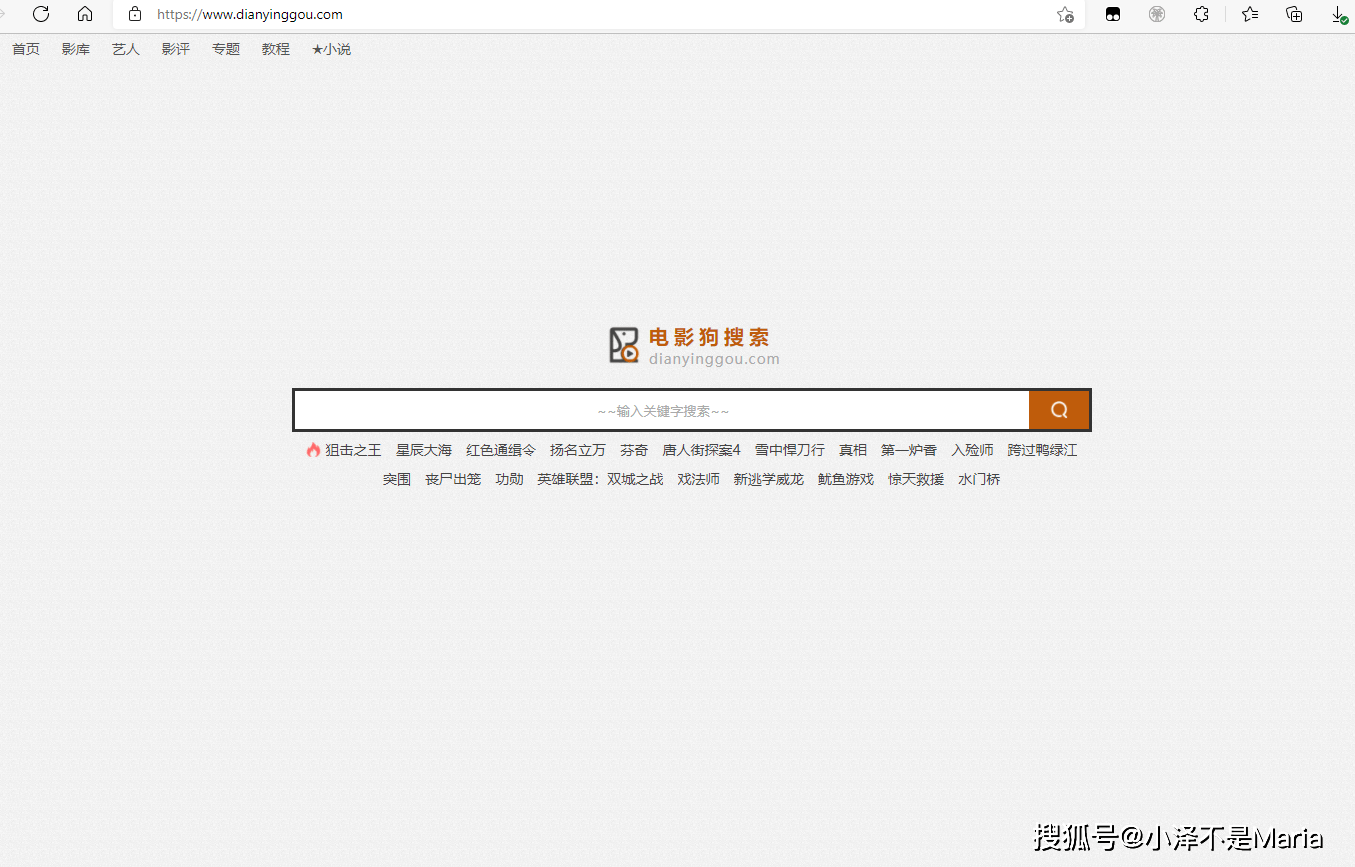1355x867 pixels.
Task: Open the browser Downloads icon
Action: (x=1339, y=14)
